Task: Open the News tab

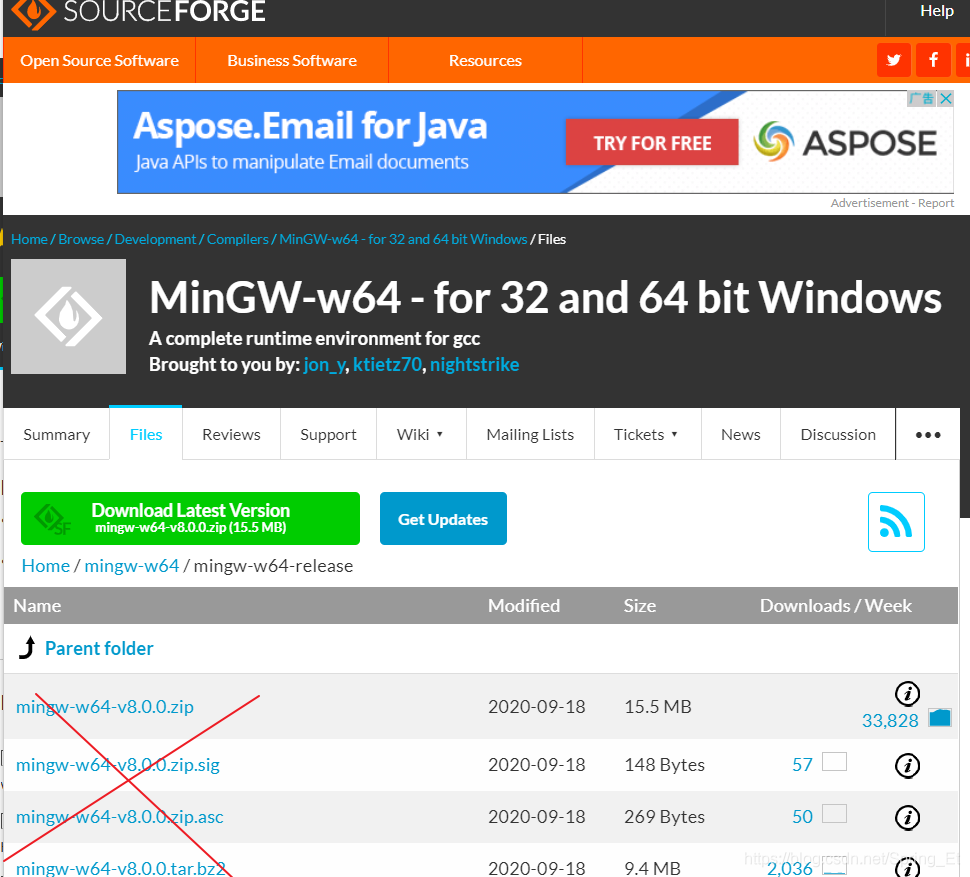Action: click(x=740, y=435)
